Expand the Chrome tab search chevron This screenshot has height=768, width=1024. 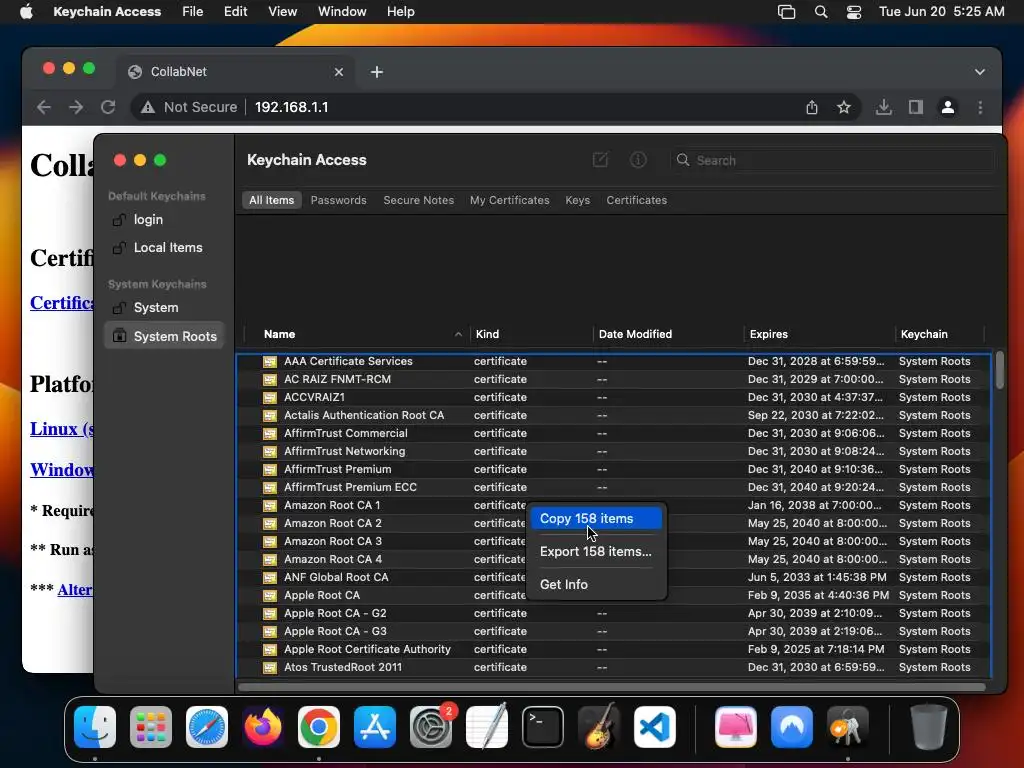pos(980,72)
